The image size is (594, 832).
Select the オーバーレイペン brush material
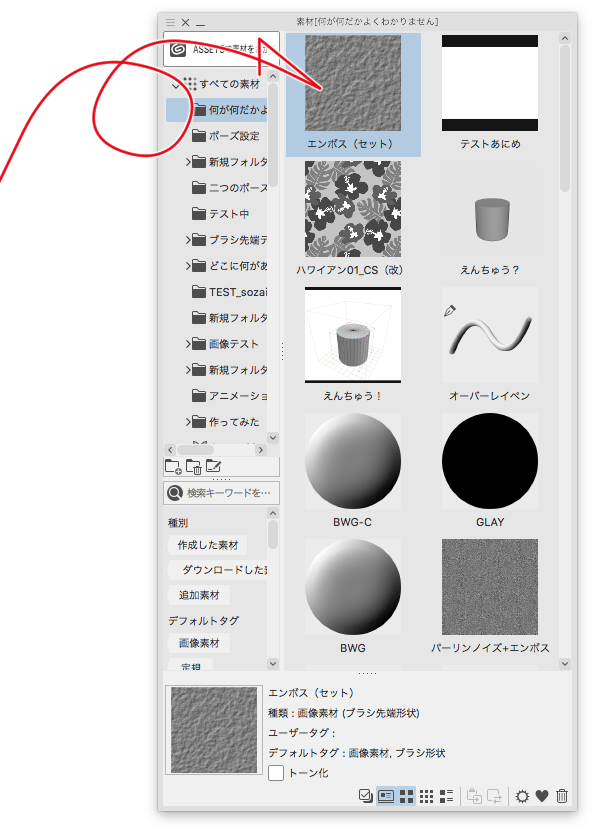coord(490,335)
